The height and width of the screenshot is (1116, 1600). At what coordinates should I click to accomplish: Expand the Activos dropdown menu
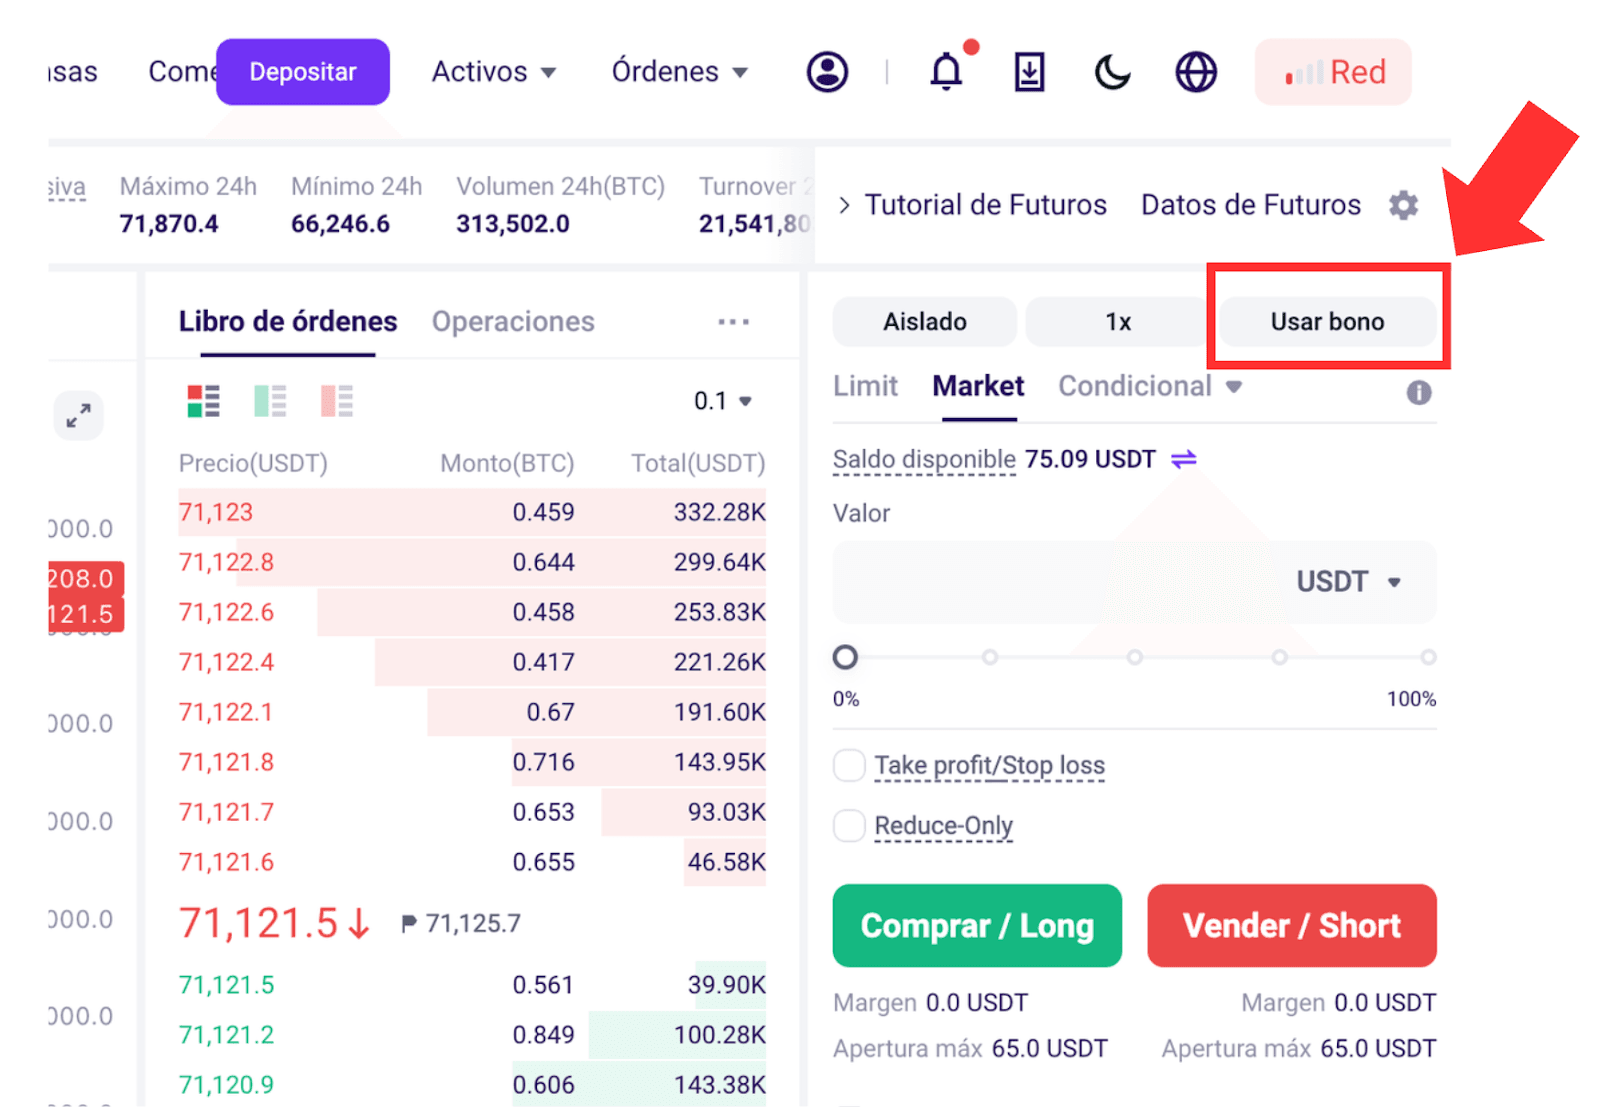tap(494, 72)
